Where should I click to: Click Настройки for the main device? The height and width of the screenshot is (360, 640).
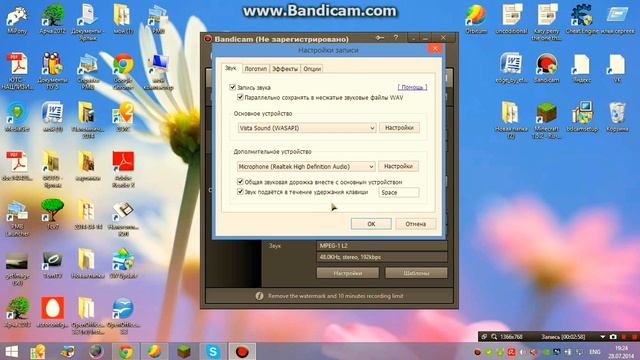(399, 128)
